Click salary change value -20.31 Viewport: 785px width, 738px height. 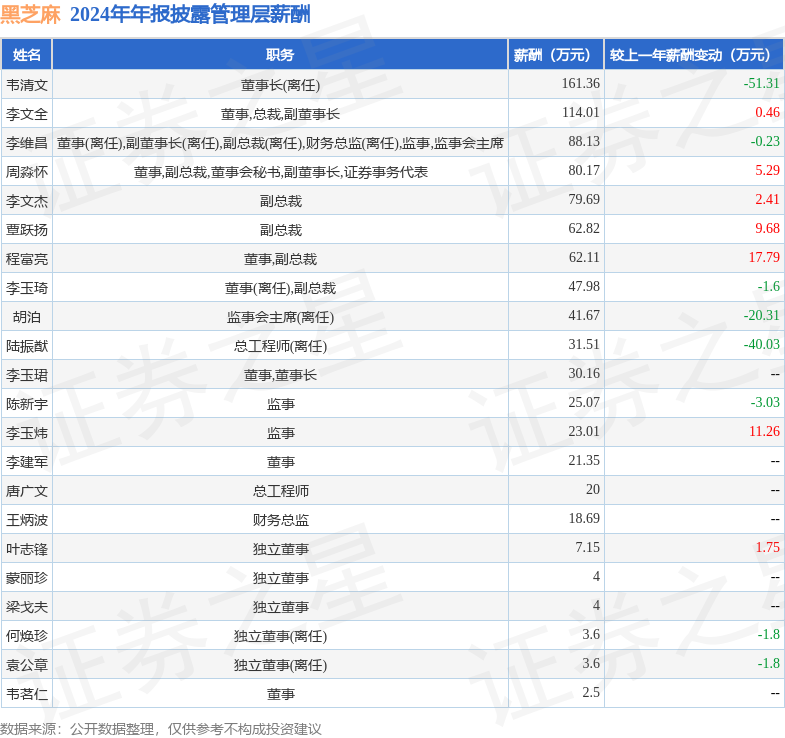click(x=761, y=315)
